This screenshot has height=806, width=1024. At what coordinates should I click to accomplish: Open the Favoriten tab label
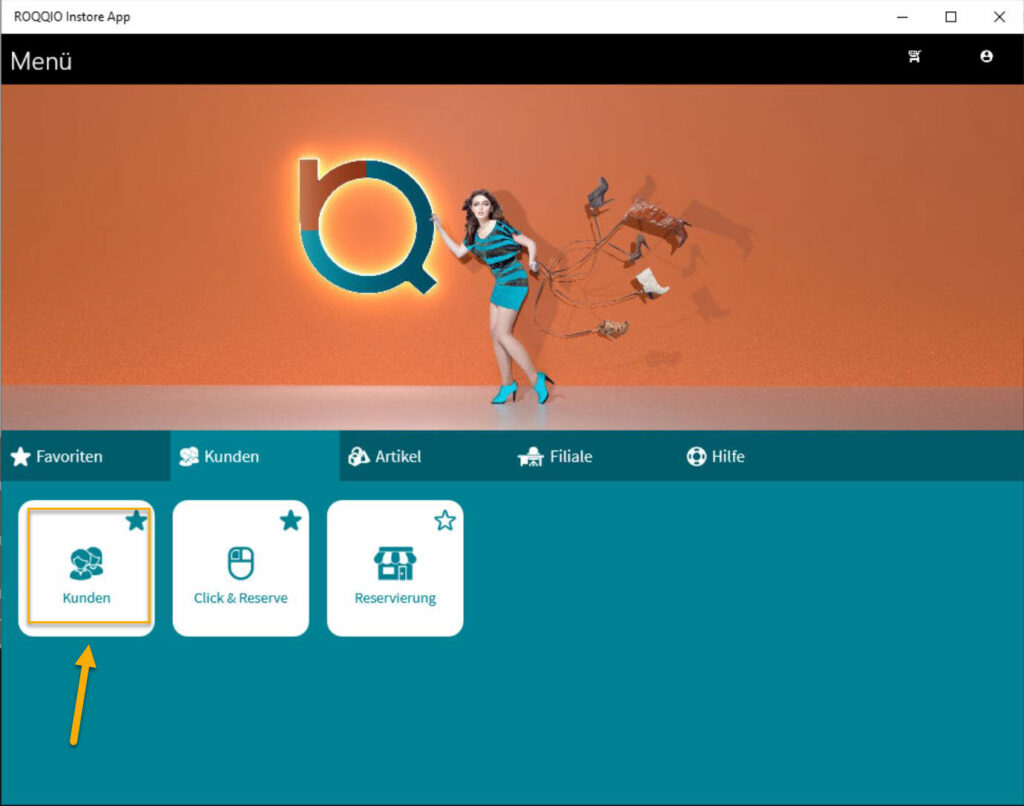point(69,457)
